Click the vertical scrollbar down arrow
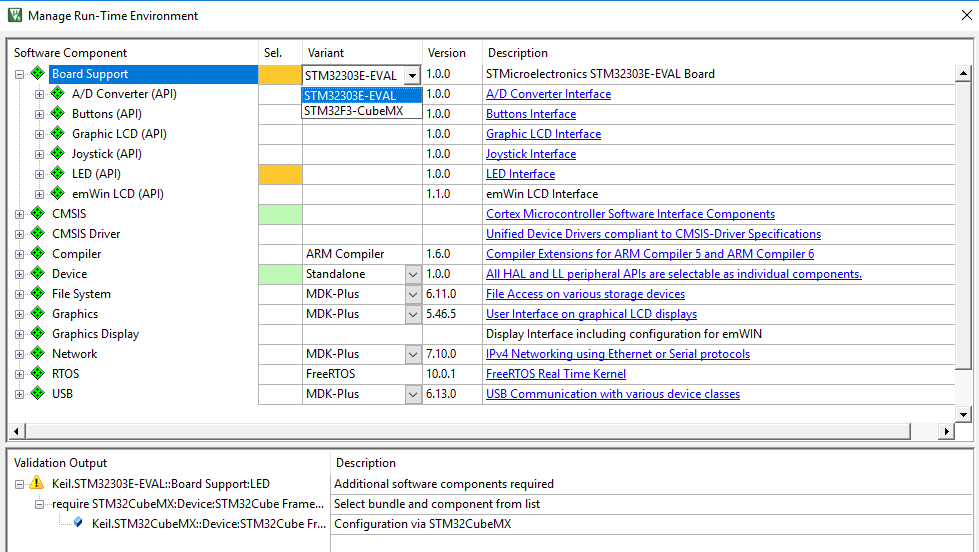Viewport: 979px width, 552px height. (x=963, y=414)
